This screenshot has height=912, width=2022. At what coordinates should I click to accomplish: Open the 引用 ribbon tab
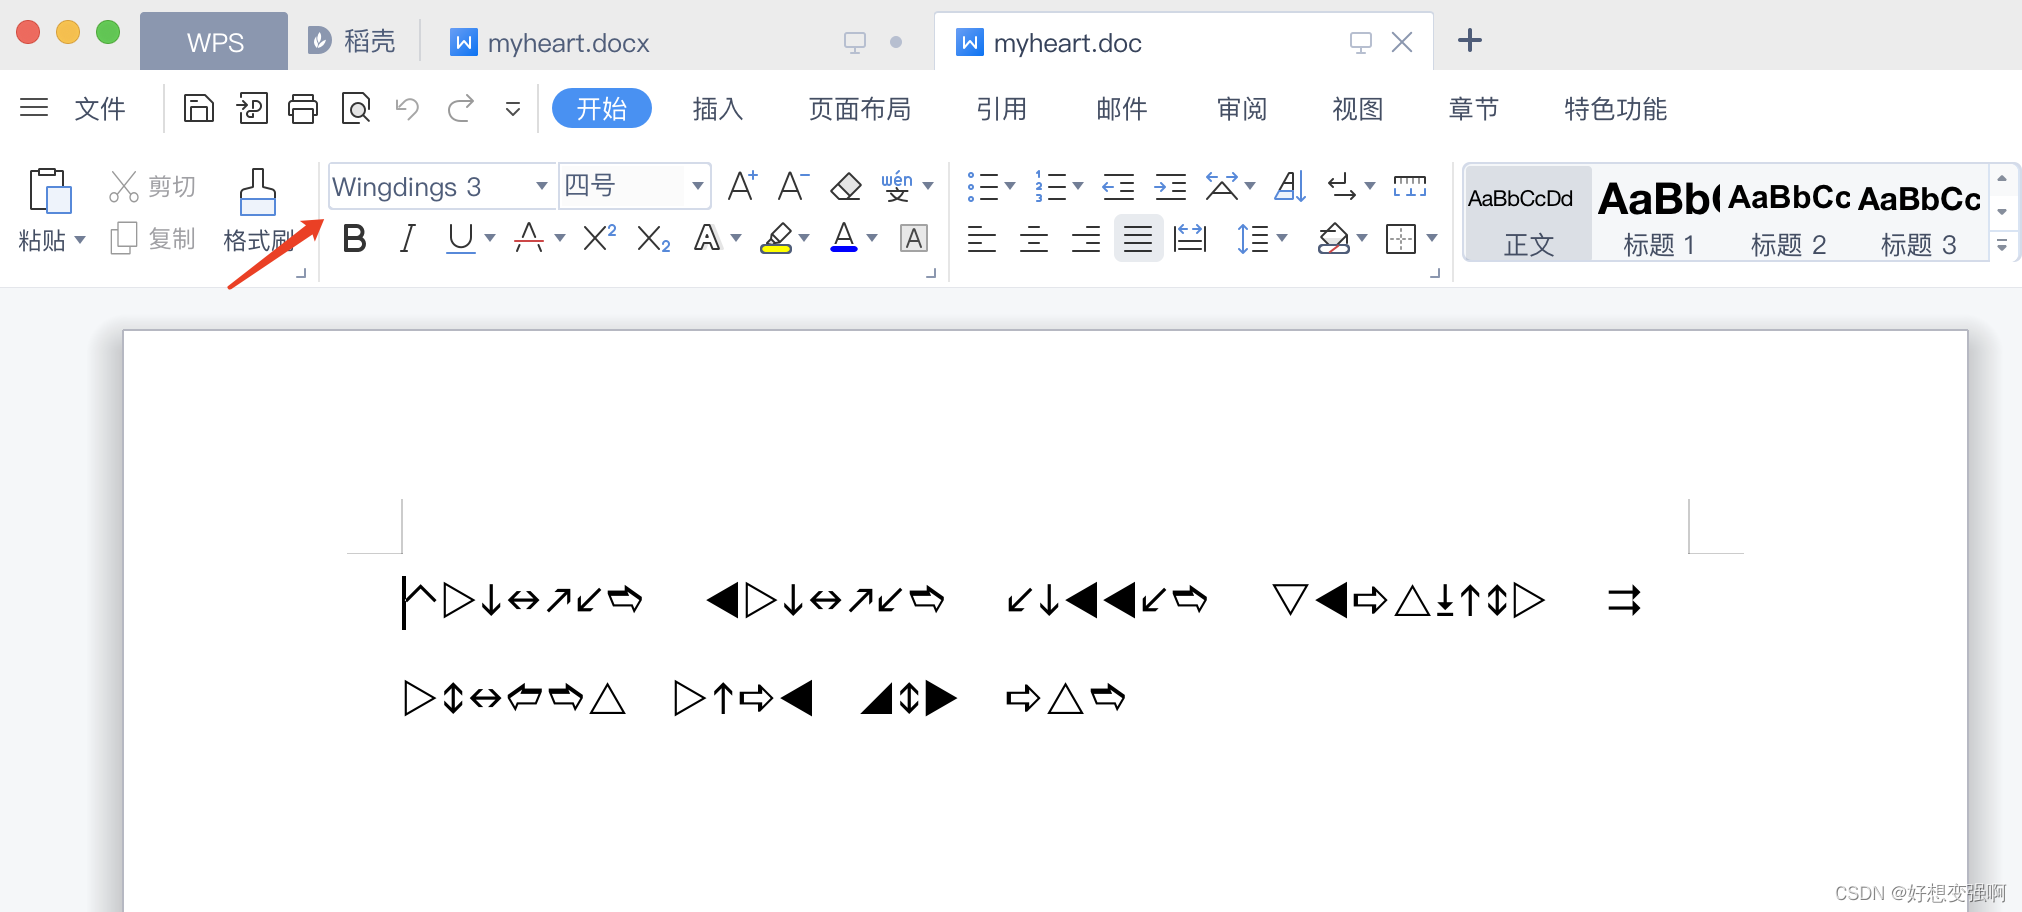coord(1002,109)
